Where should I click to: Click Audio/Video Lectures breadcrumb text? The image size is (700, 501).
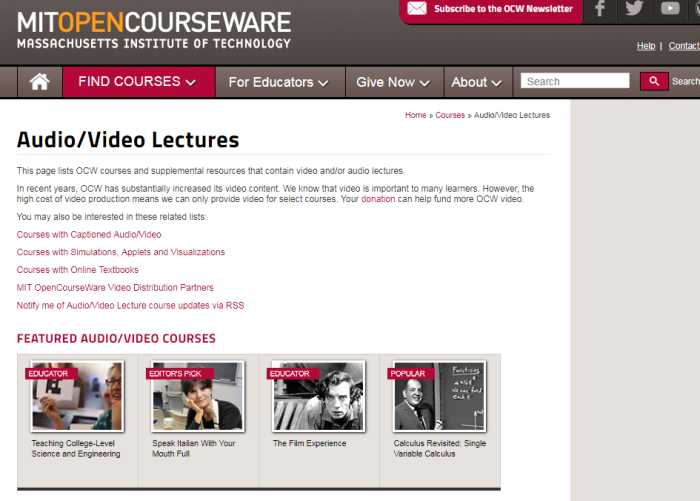(x=512, y=115)
